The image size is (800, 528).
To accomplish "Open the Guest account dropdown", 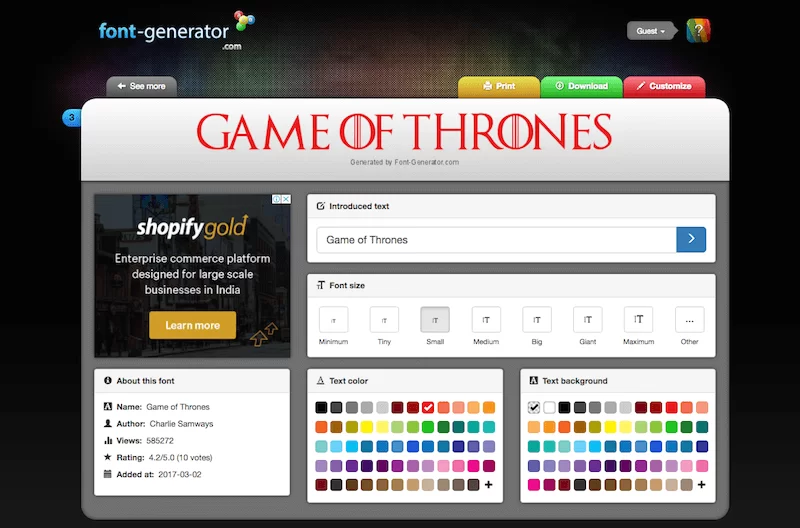I will pyautogui.click(x=650, y=31).
